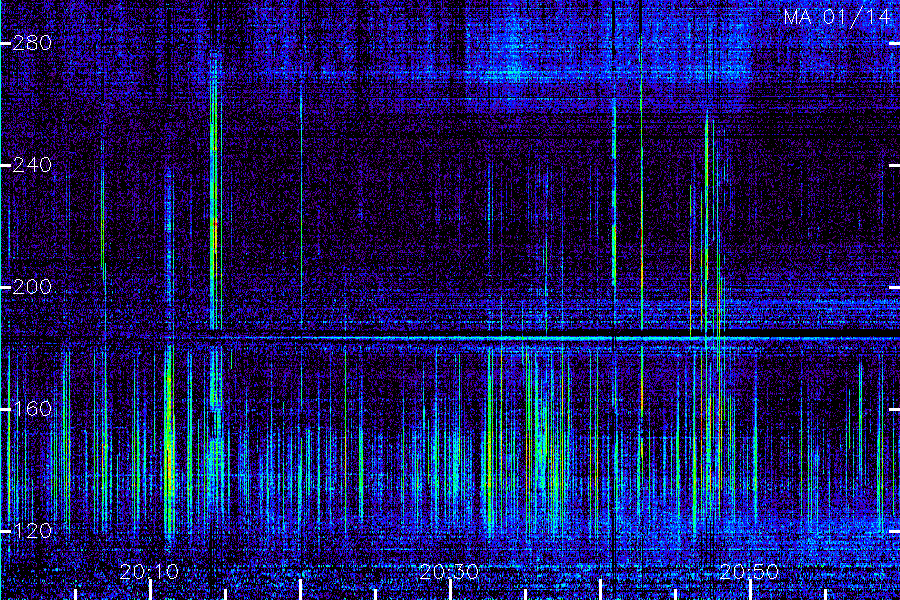Click the 20:10 time axis label
Screen dimensions: 900x600
pos(149,571)
